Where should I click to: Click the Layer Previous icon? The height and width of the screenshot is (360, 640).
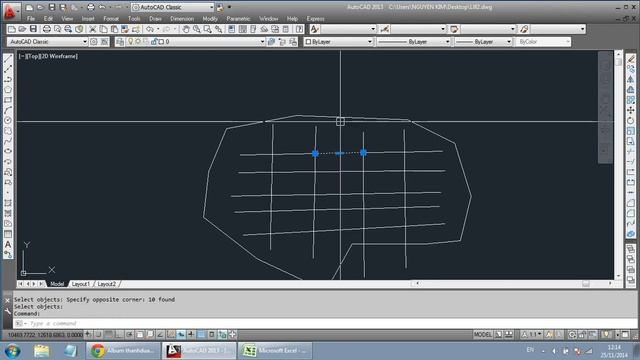click(282, 42)
